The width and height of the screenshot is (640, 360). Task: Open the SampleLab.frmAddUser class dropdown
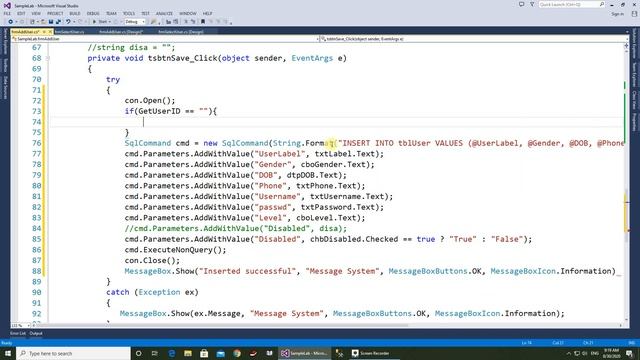[164, 39]
